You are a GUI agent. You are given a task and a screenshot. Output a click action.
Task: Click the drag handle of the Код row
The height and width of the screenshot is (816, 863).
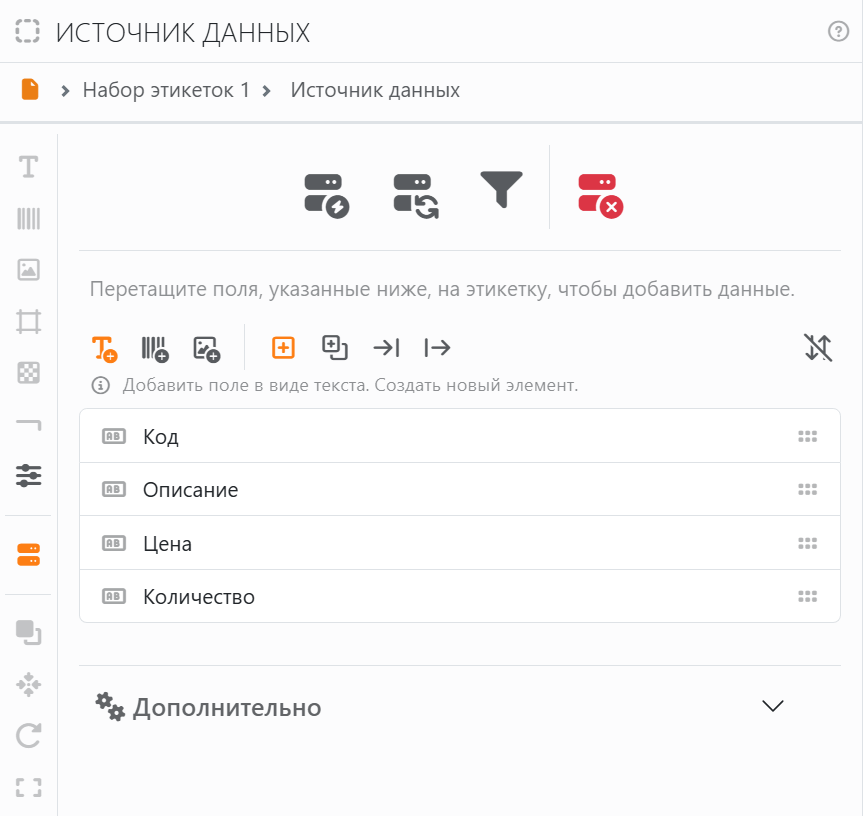click(x=807, y=436)
